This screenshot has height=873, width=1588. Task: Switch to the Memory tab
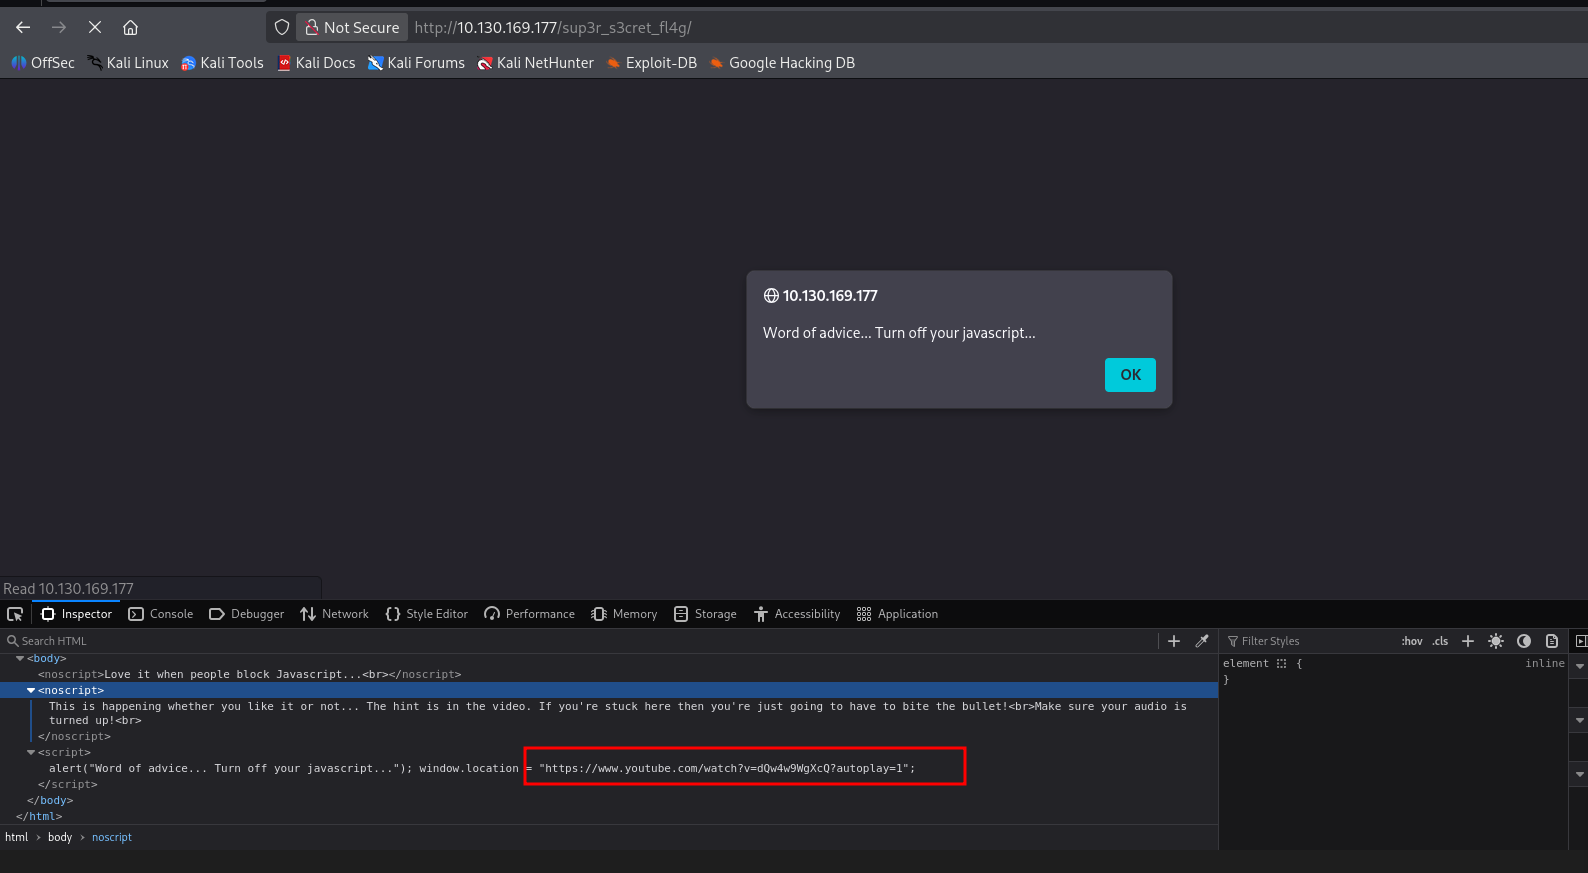625,614
